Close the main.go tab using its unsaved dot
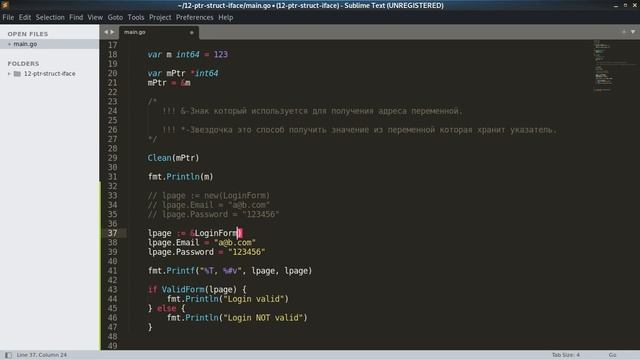This screenshot has height=360, width=640. coord(191,32)
